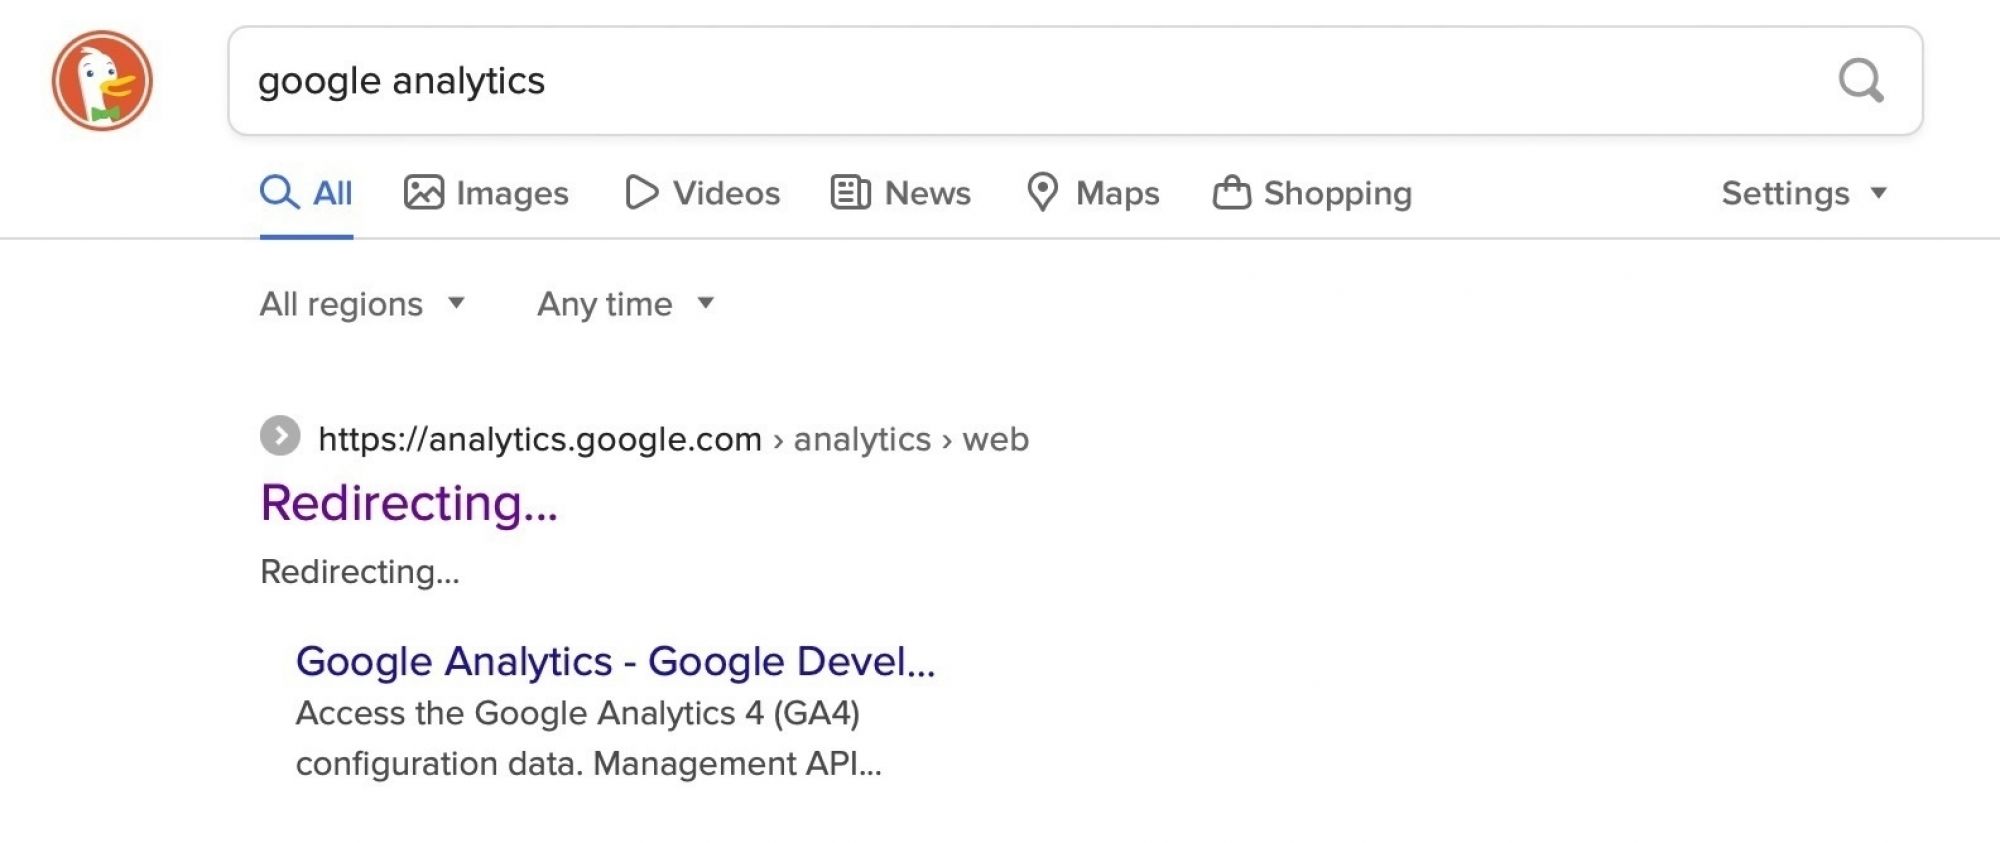The image size is (2000, 843).
Task: Open the purple Redirecting... result title
Action: (409, 503)
